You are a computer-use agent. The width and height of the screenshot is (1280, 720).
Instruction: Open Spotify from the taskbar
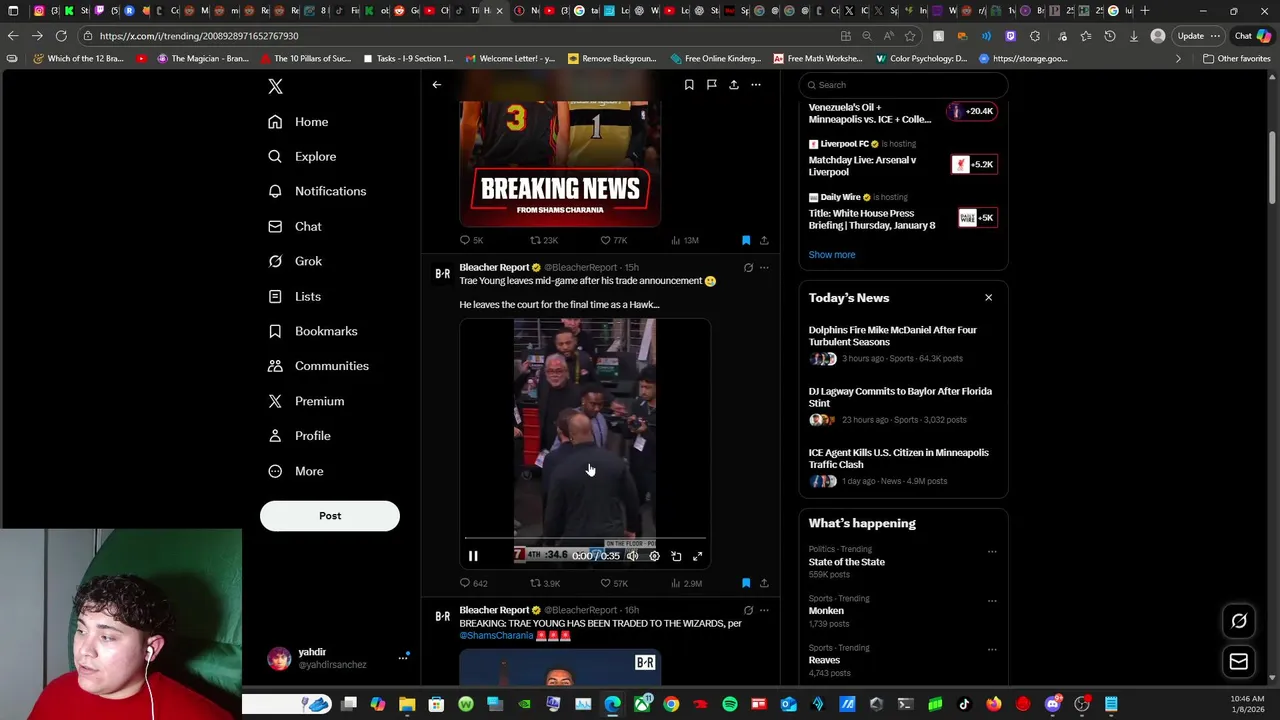[730, 704]
